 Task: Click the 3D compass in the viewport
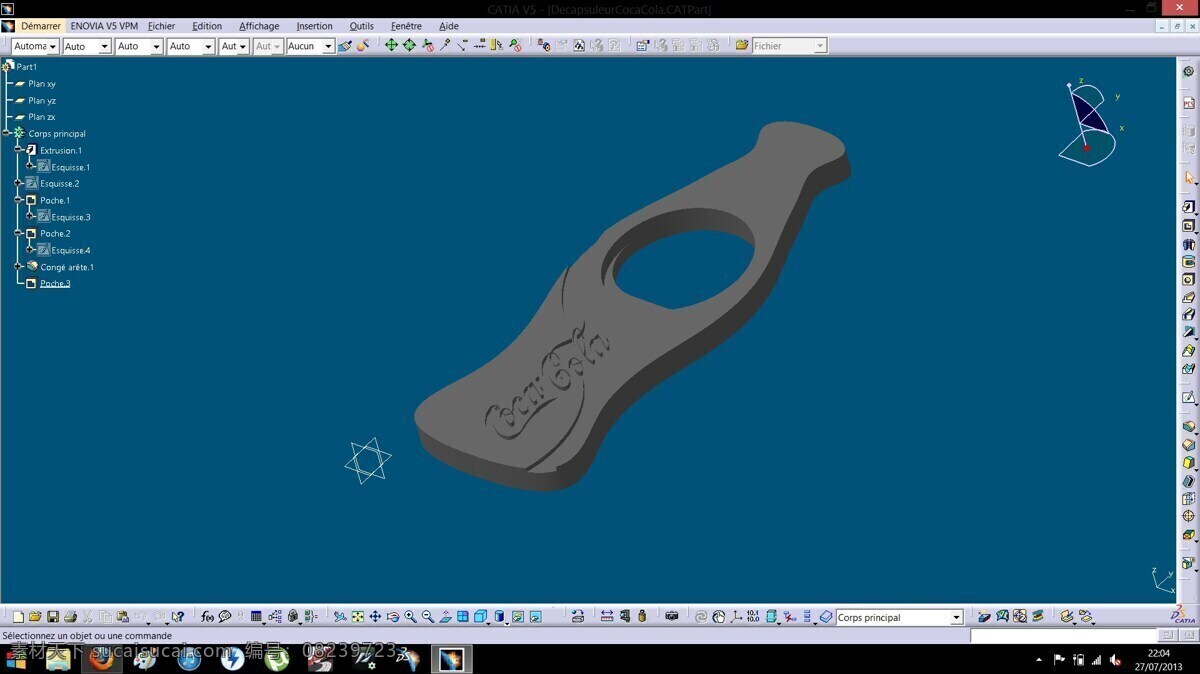[1090, 123]
